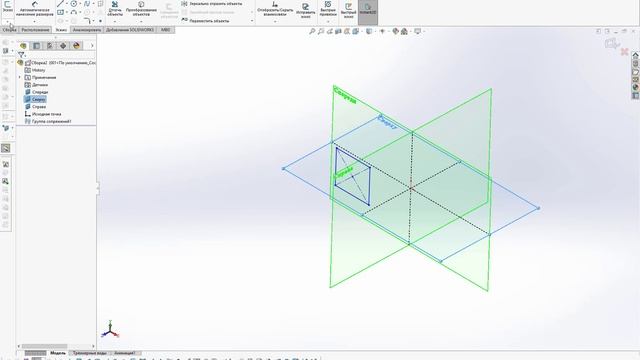Viewport: 640px width, 360px height.
Task: Click Исправить эскиз repair sketch tool
Action: click(x=305, y=10)
